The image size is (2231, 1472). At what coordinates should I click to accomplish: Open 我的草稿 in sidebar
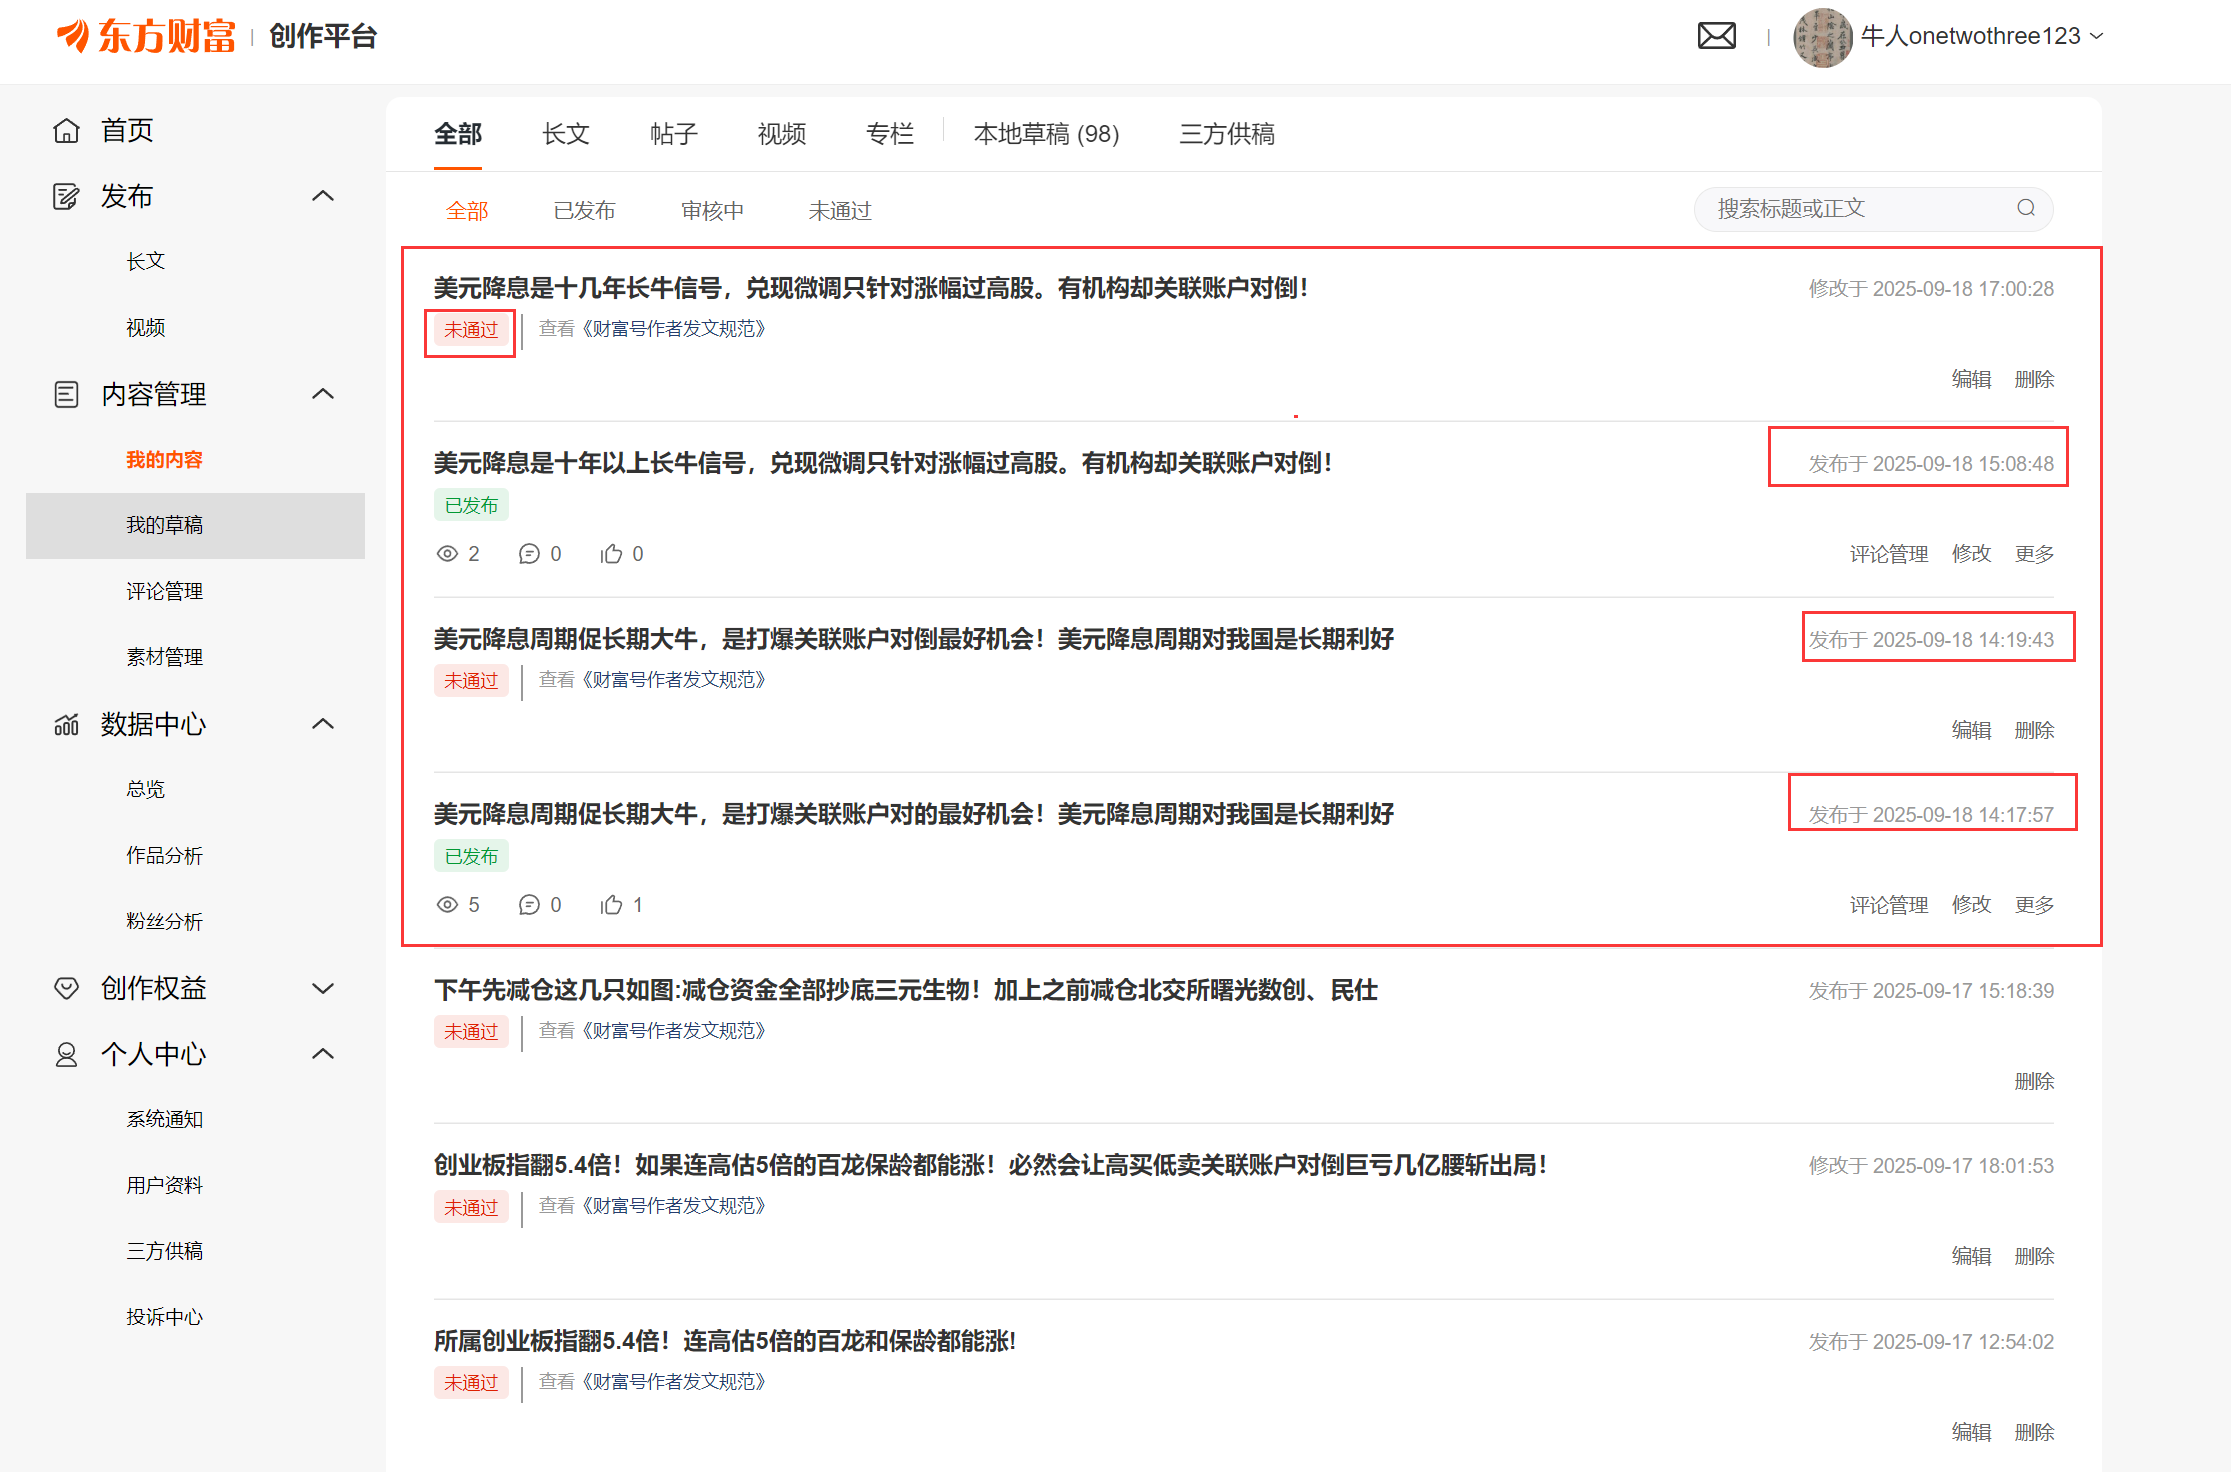(164, 525)
